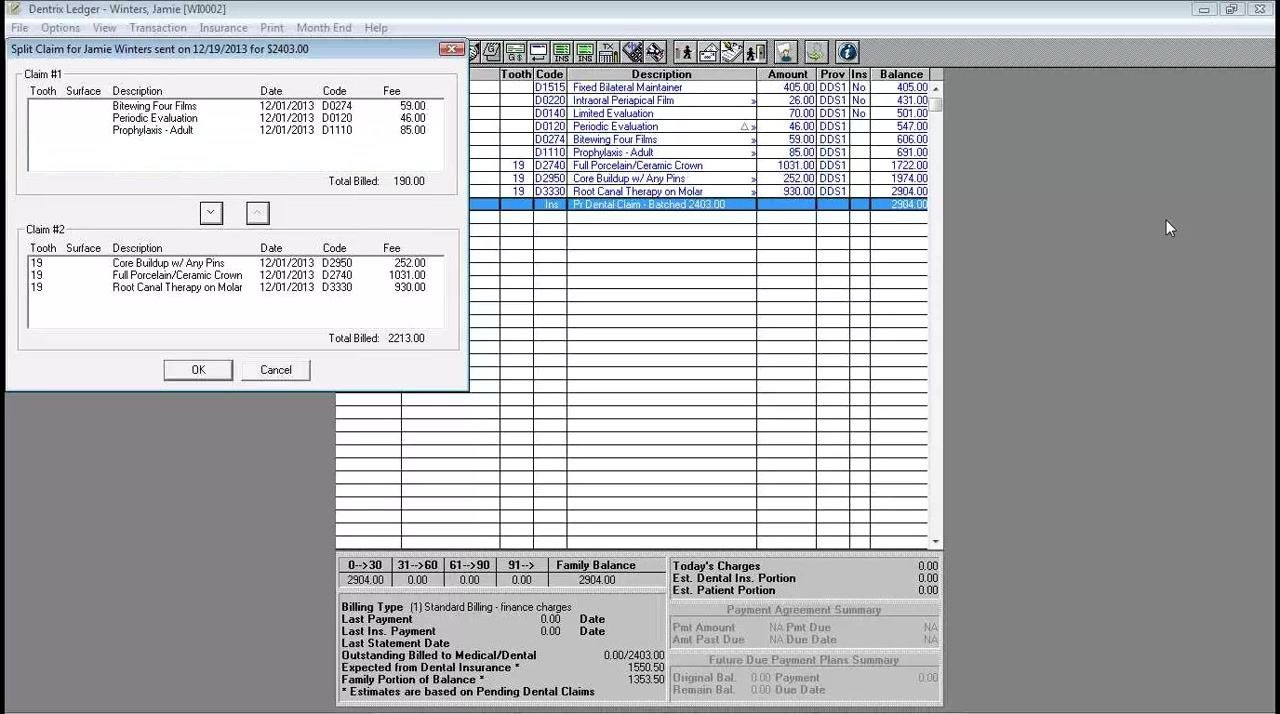Click the Family Balance 2904.00 value

tap(596, 580)
